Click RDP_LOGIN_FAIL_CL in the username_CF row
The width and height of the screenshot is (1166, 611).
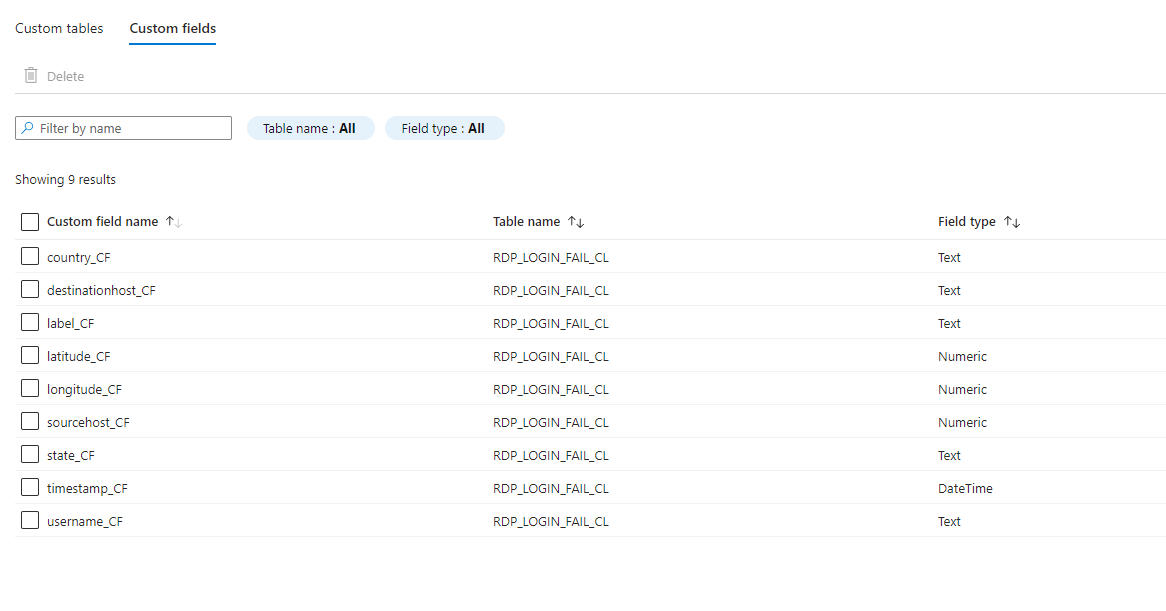tap(551, 521)
